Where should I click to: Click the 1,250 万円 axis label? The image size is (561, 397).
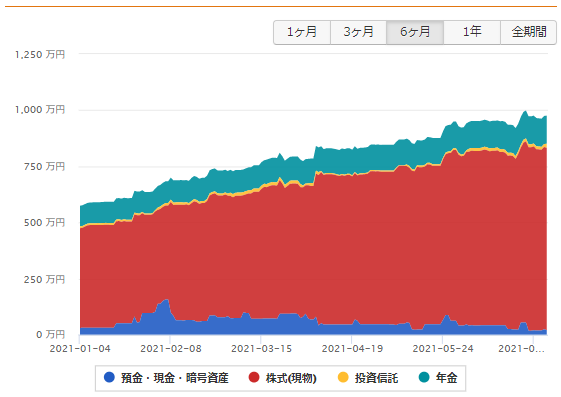coord(40,55)
